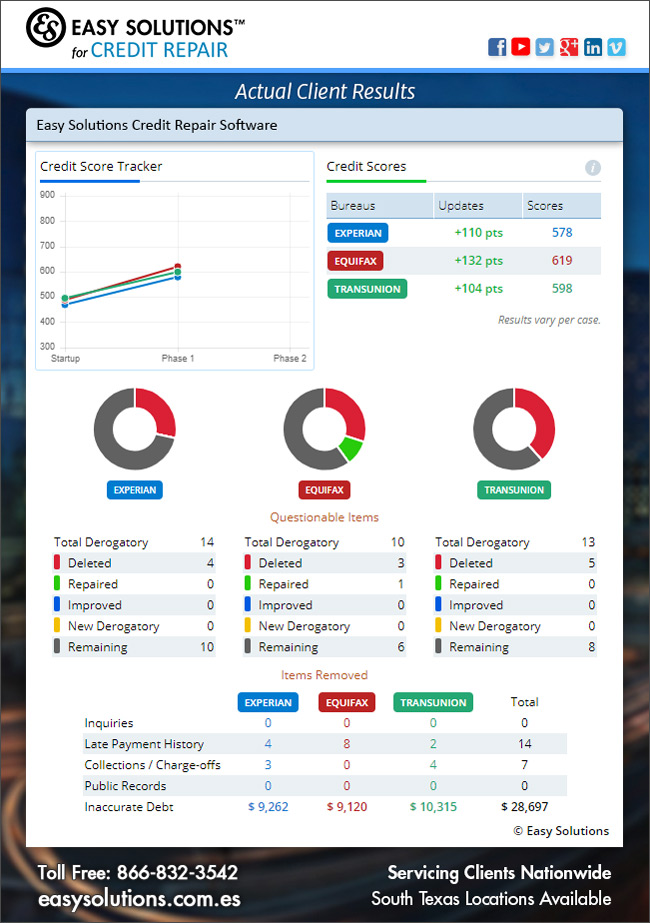Screen dimensions: 650x923
Task: Click the +104 pts TransUnion update
Action: [479, 288]
